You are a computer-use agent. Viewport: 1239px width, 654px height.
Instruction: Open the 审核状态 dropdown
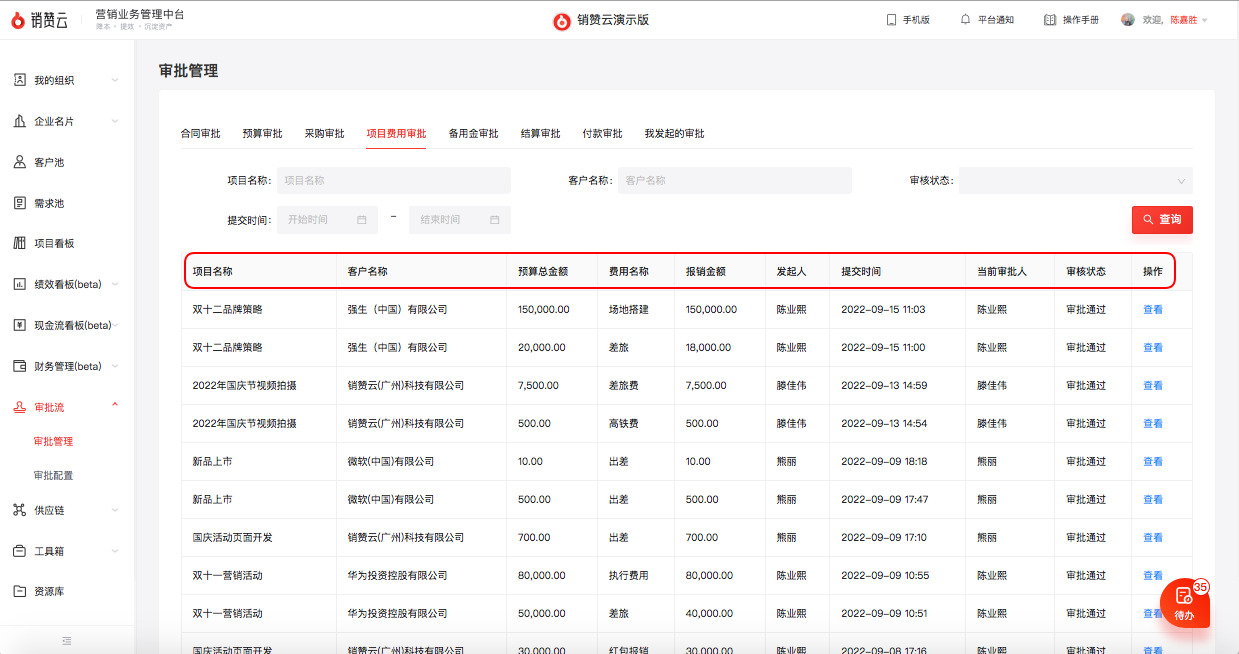click(1075, 181)
